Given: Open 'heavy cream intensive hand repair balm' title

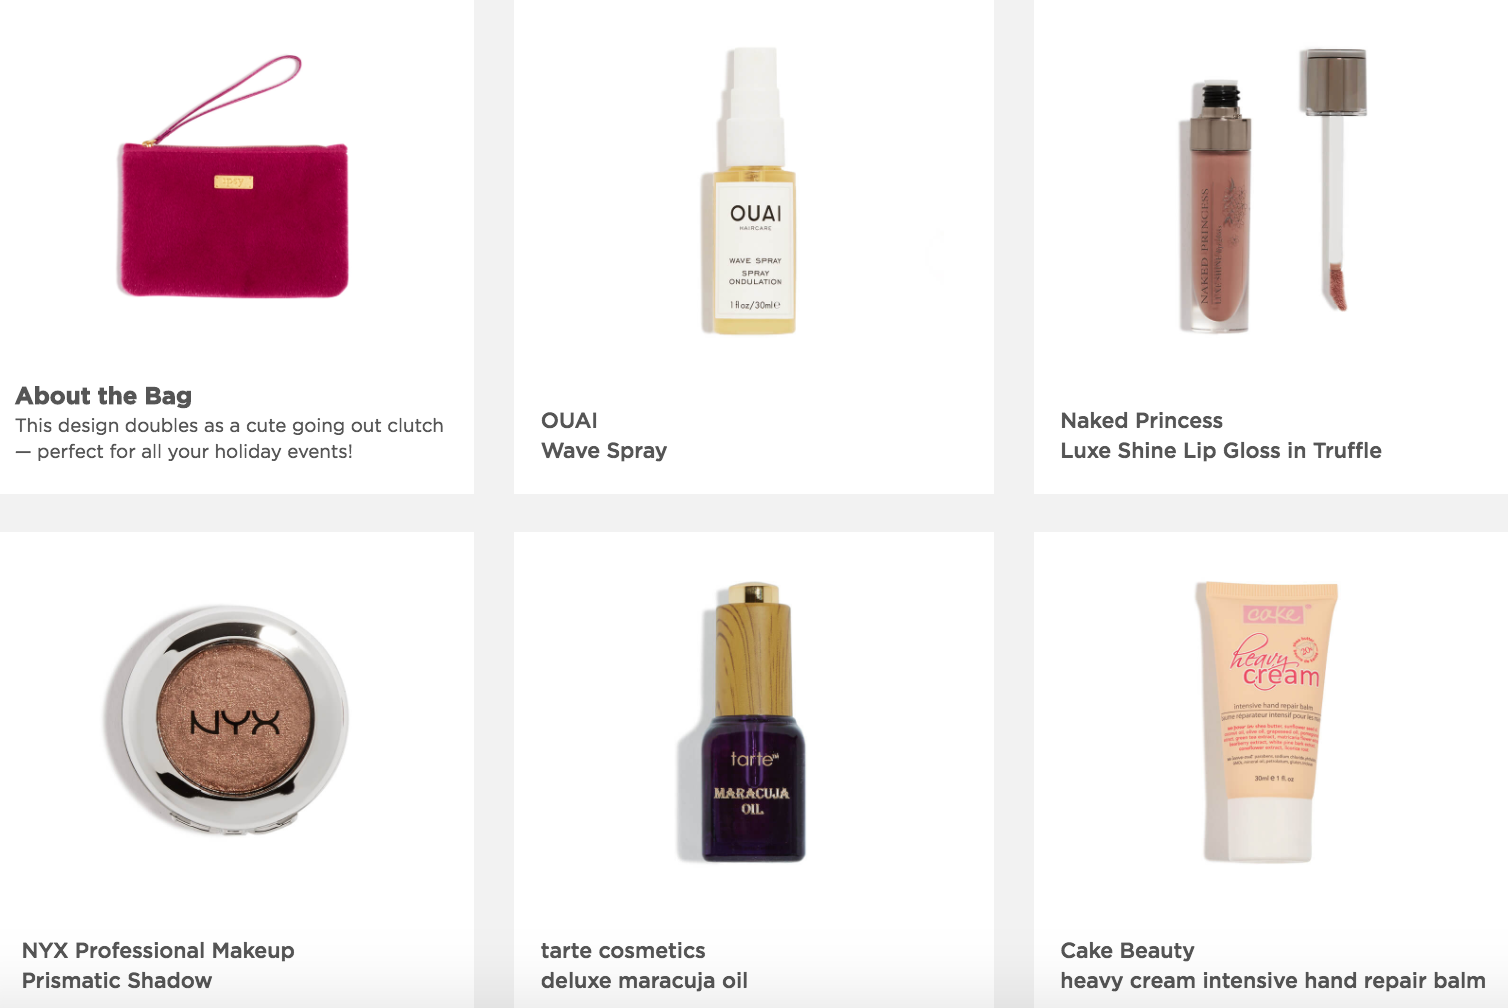Looking at the screenshot, I should (x=1273, y=981).
